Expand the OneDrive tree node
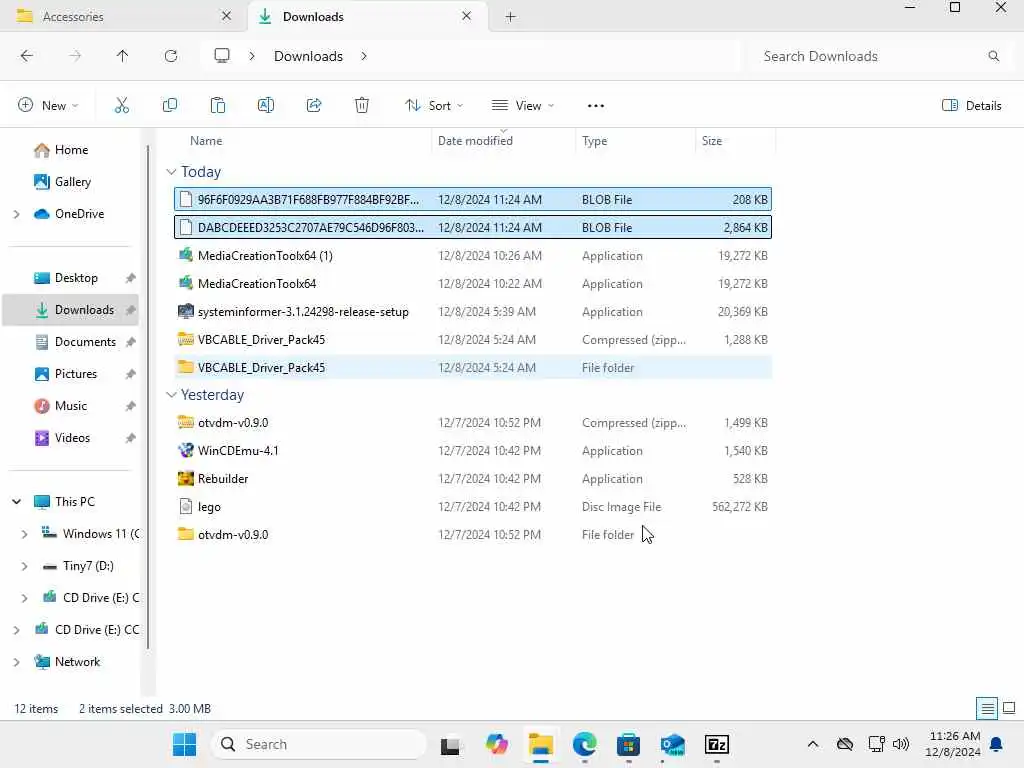Viewport: 1024px width, 768px height. pos(16,214)
